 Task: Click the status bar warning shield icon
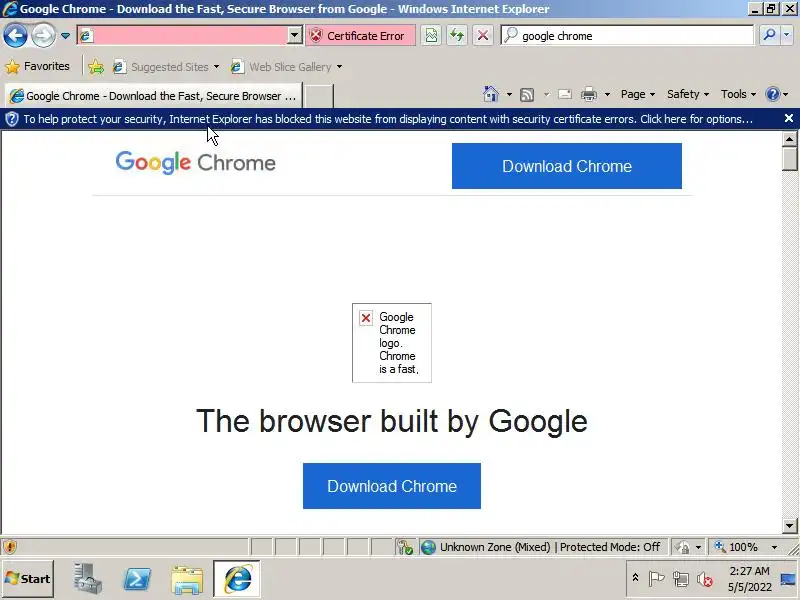[x=10, y=547]
